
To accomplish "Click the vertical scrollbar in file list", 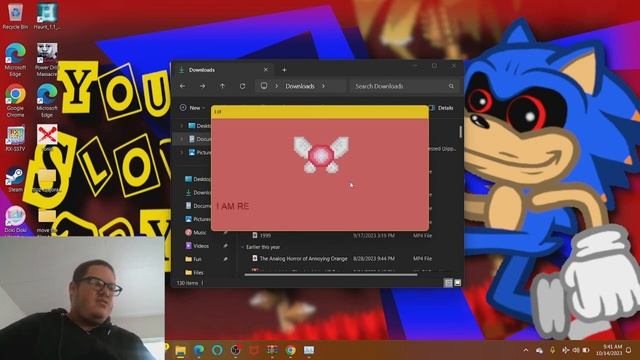I will [x=461, y=132].
